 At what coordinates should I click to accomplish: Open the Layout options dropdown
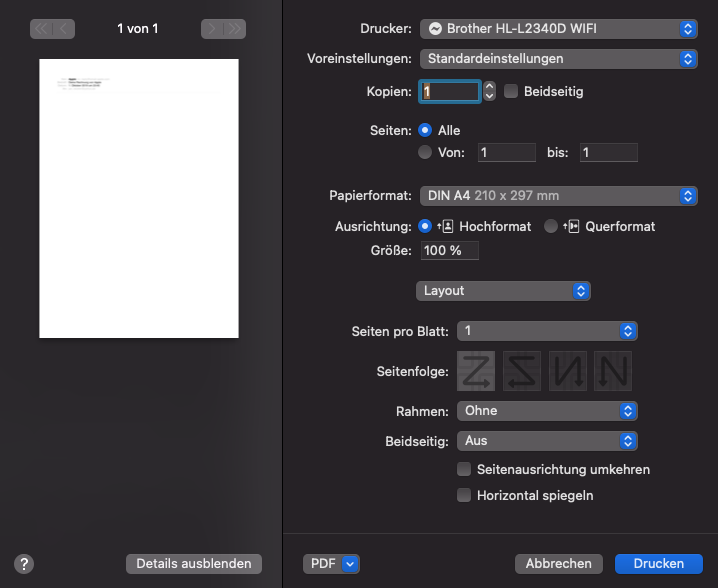tap(503, 291)
